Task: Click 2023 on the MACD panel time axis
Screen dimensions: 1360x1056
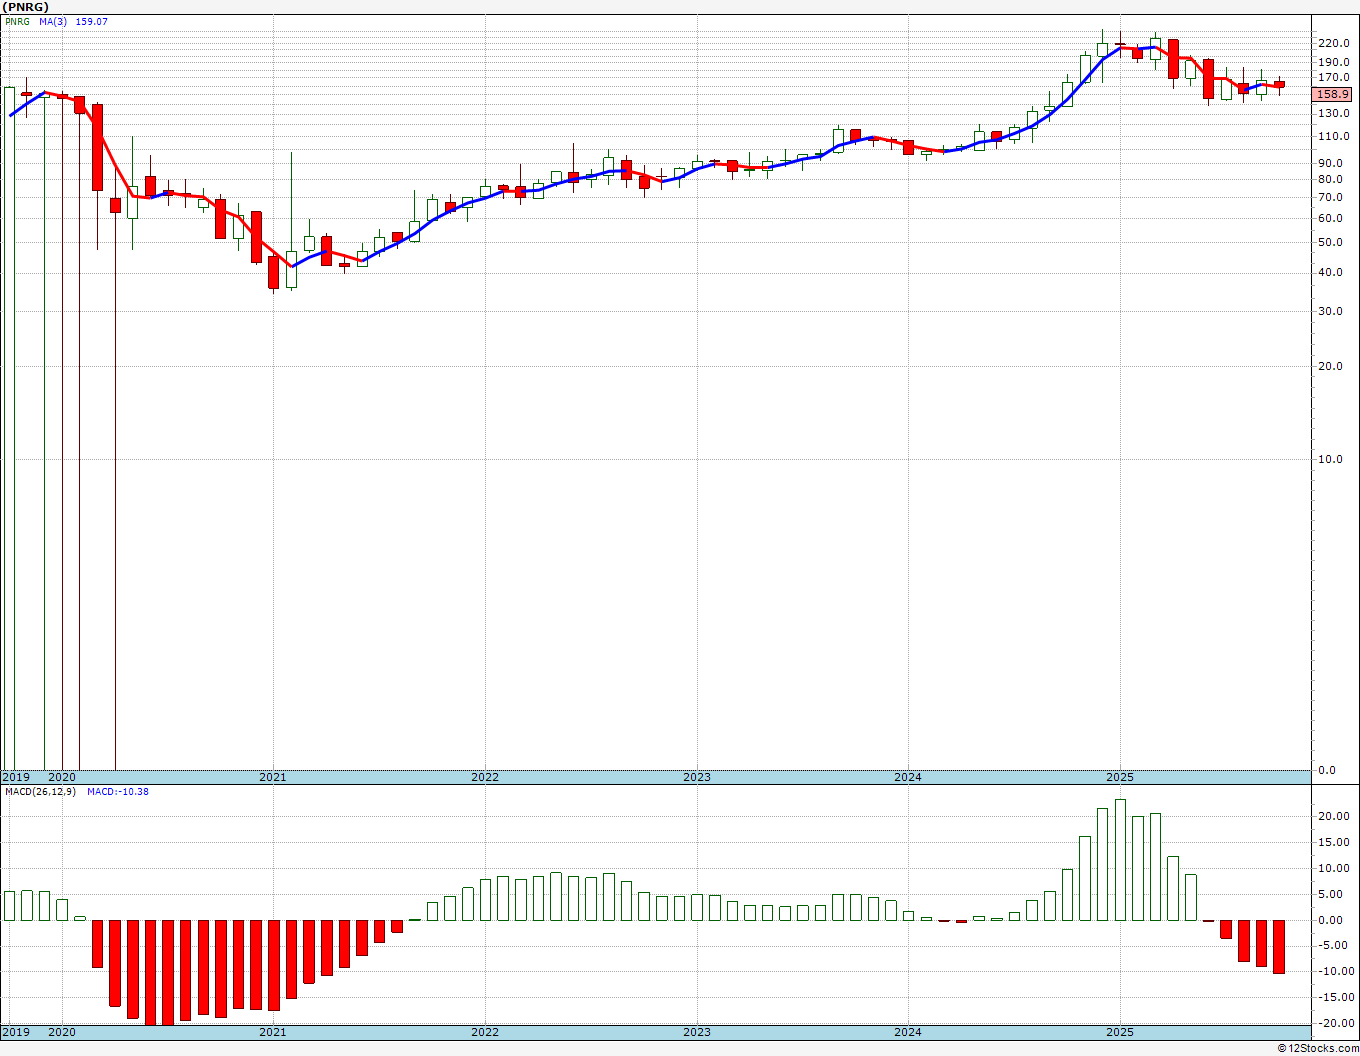Action: tap(697, 1032)
